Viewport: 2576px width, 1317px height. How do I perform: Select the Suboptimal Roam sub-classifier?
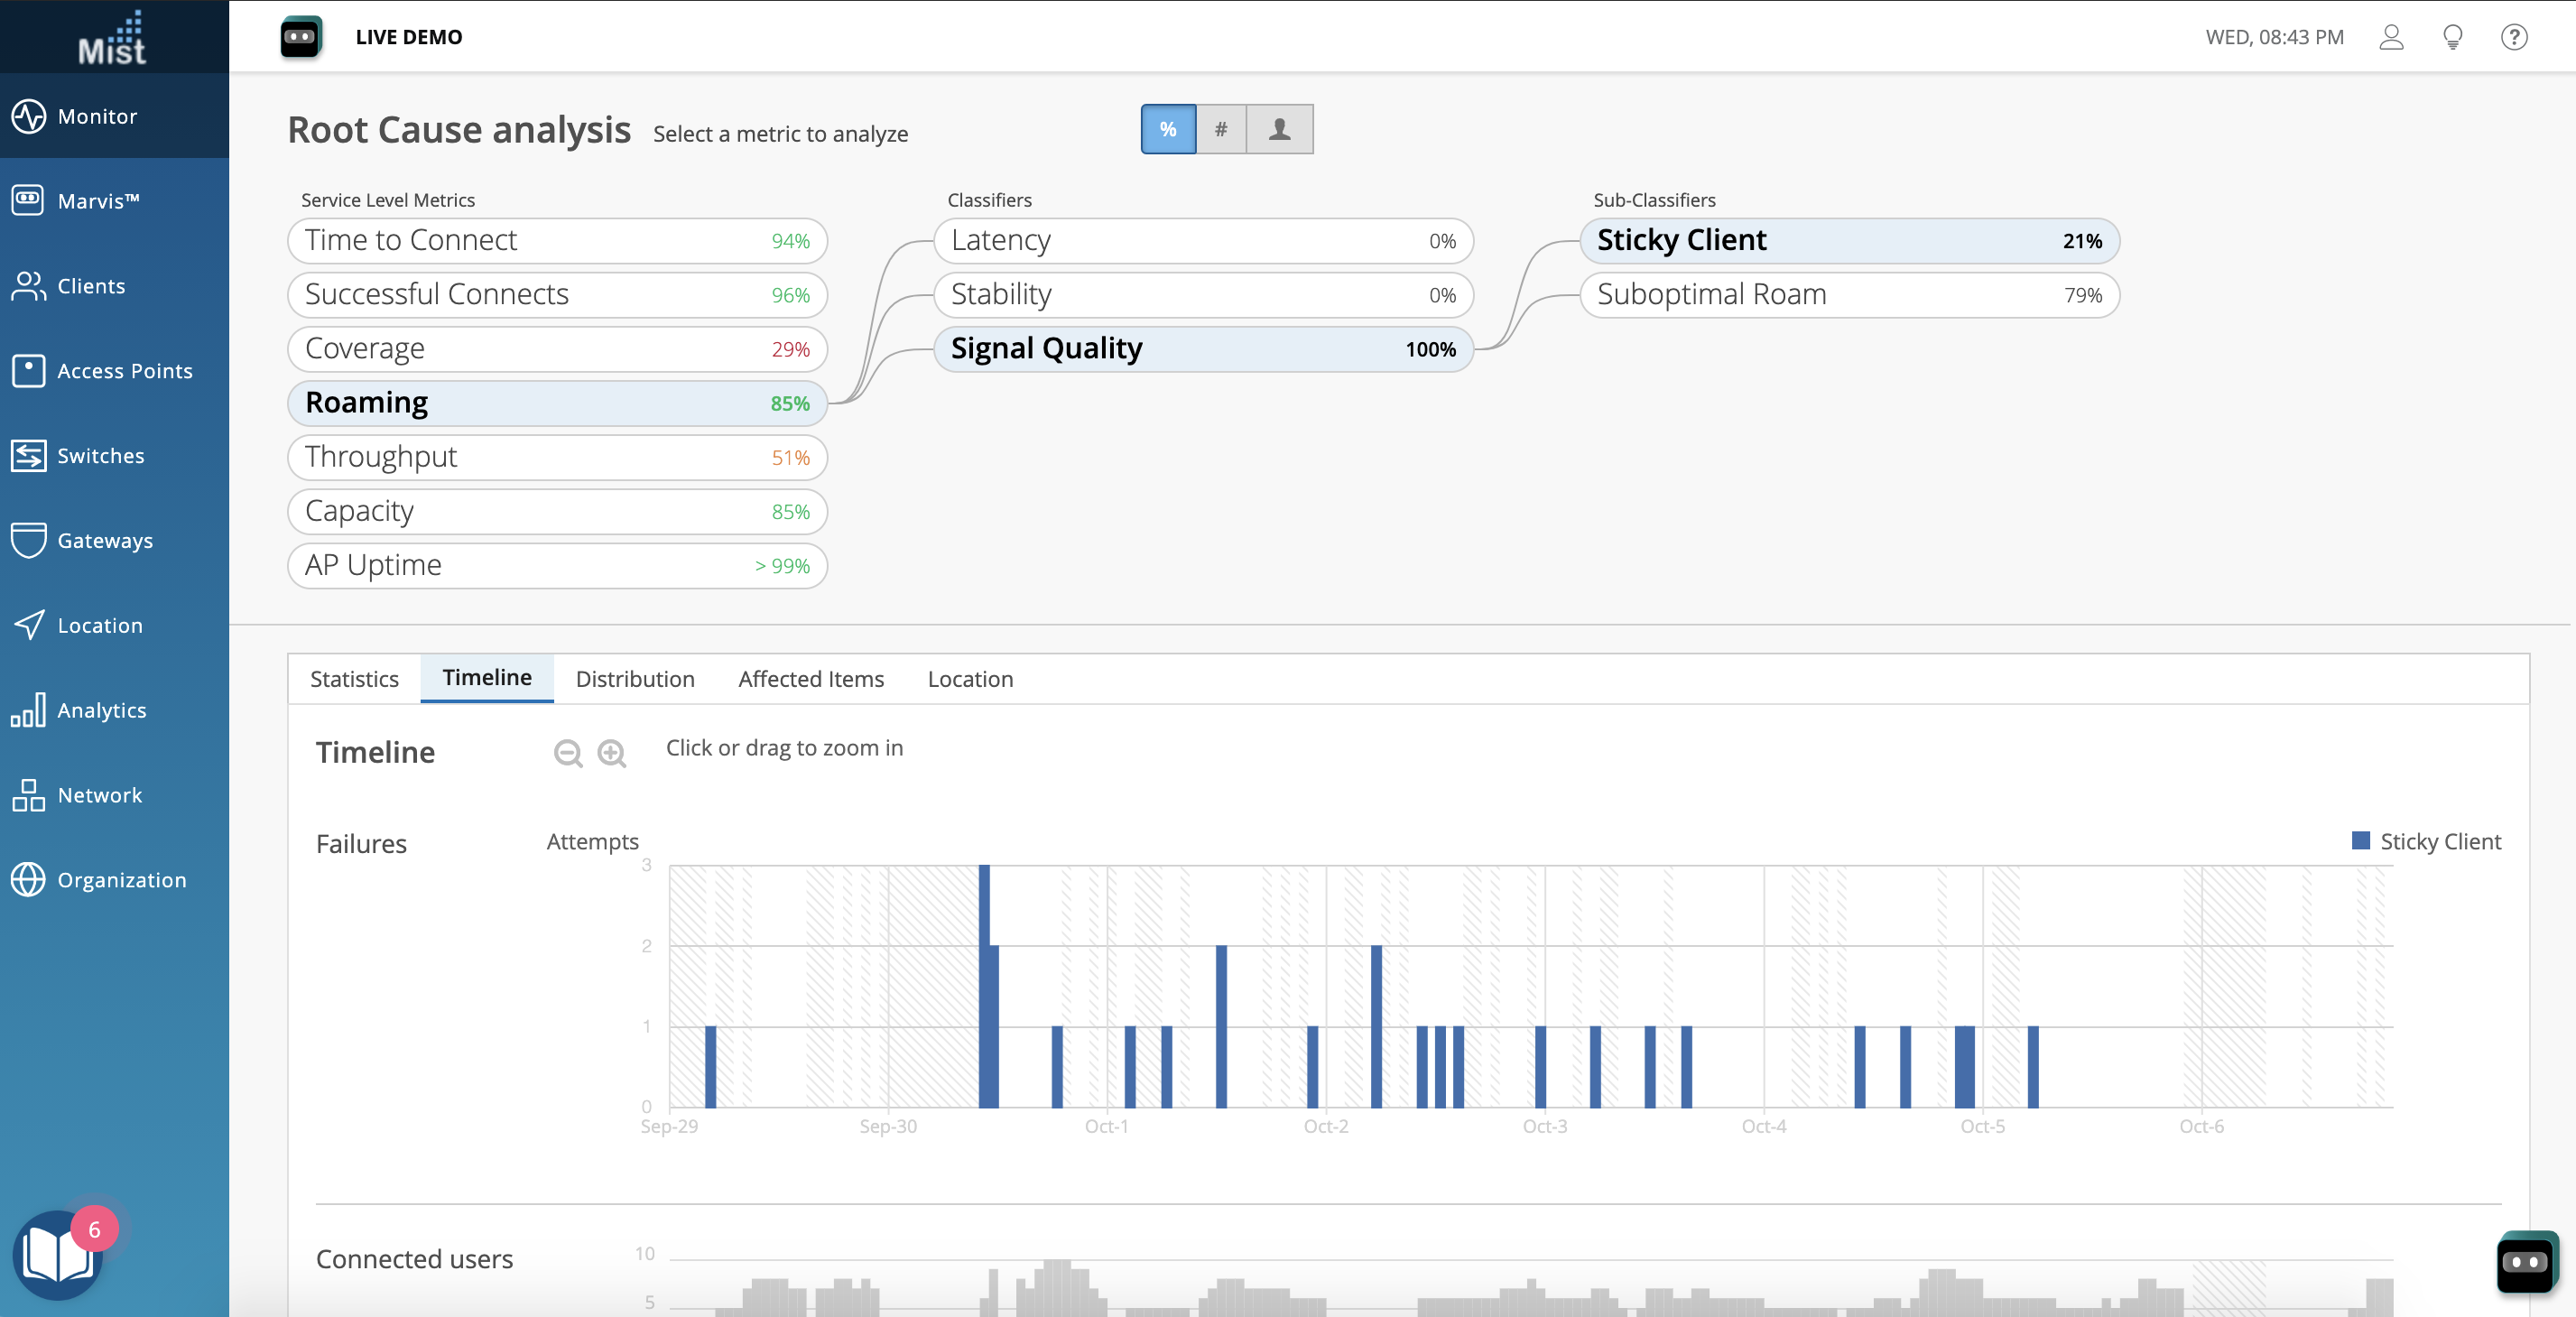(1849, 295)
